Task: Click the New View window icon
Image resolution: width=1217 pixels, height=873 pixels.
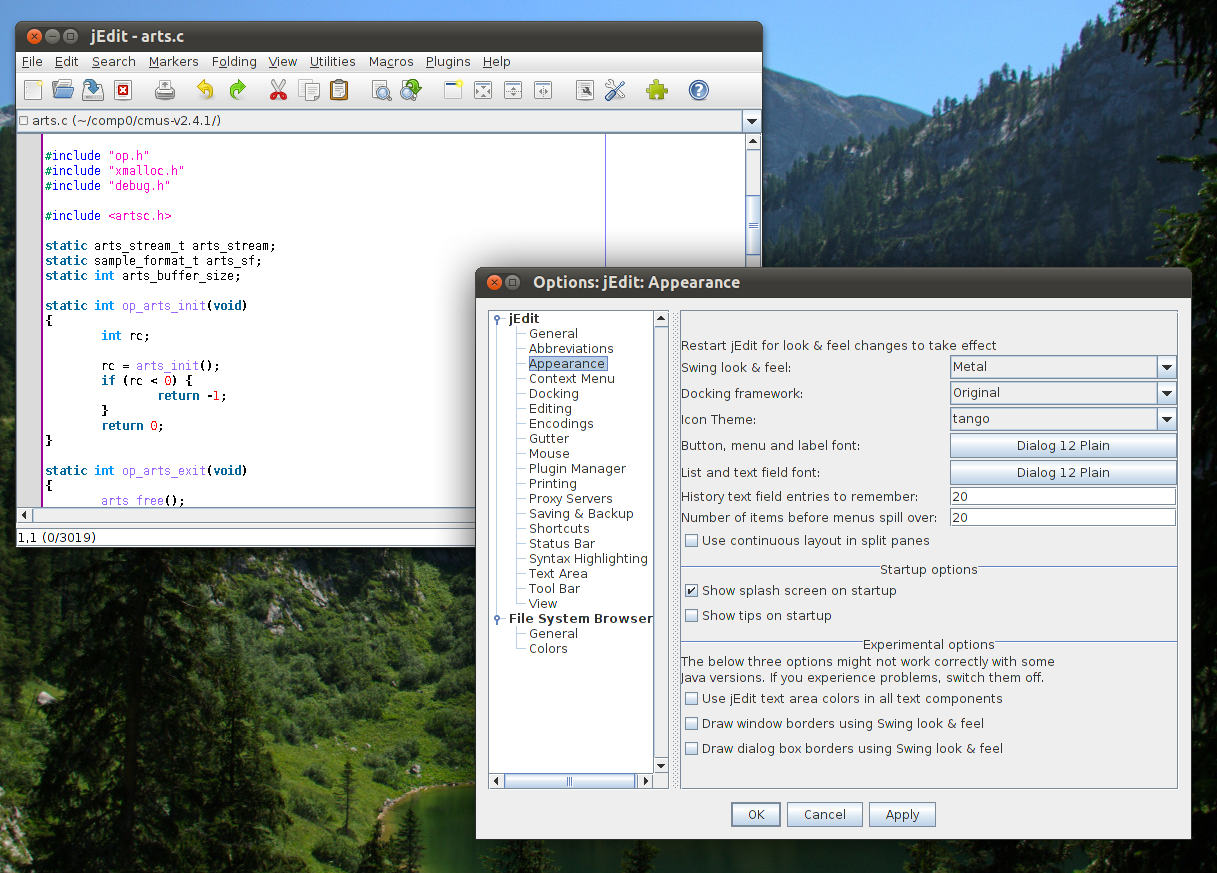Action: (453, 90)
